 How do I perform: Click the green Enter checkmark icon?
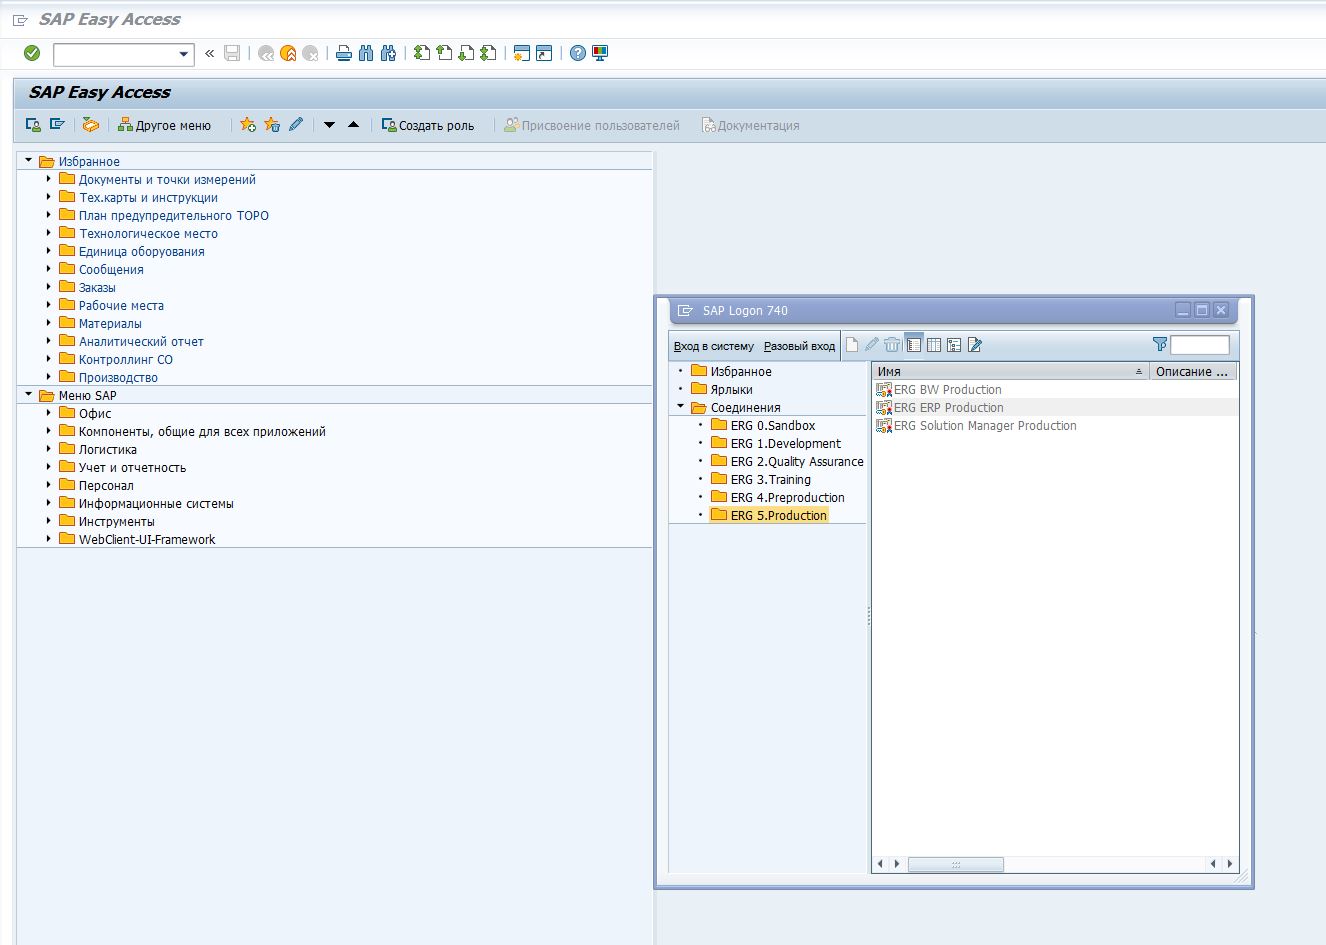[32, 53]
